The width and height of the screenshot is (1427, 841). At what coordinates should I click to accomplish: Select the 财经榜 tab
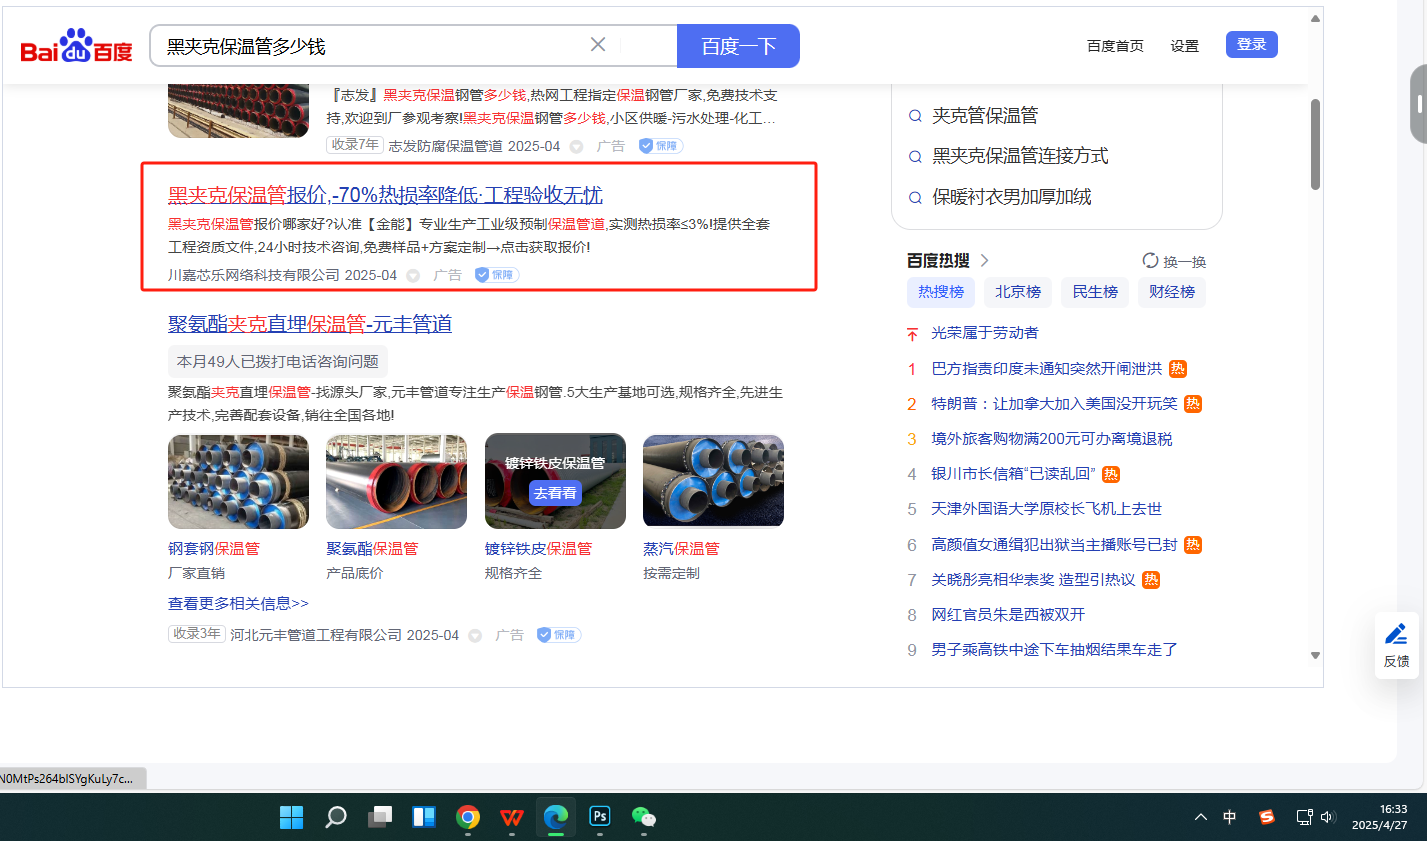1172,292
